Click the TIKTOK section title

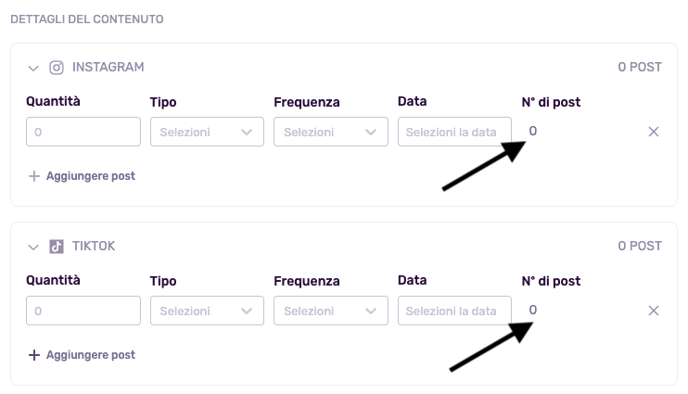tap(93, 246)
